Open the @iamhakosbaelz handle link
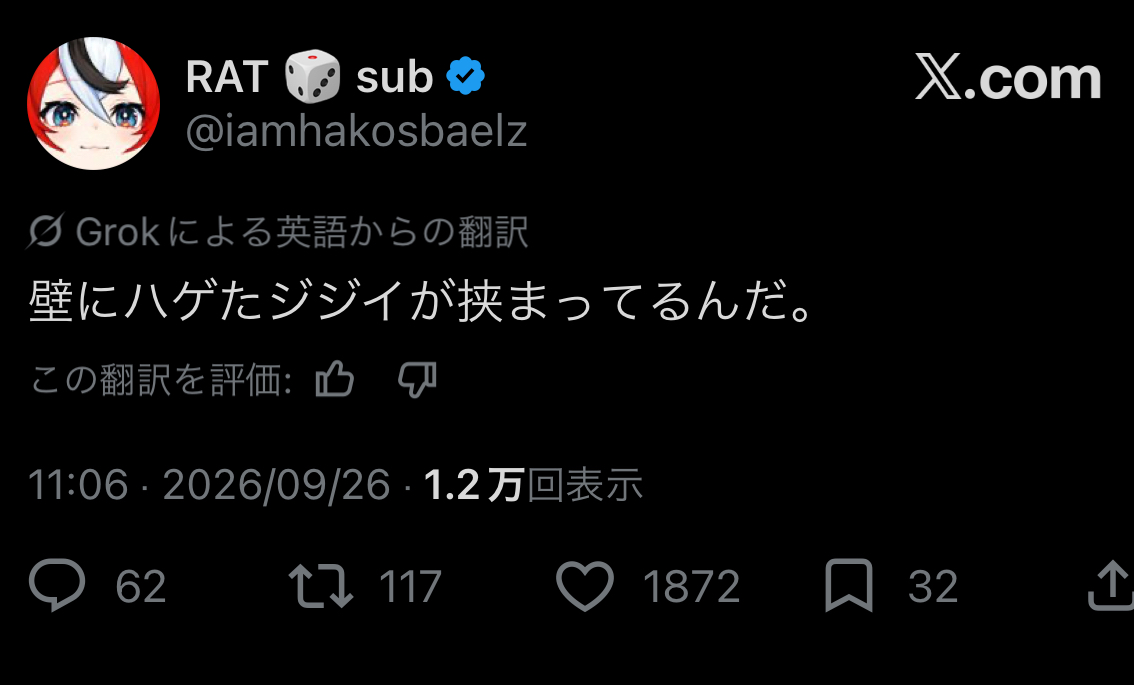The width and height of the screenshot is (1134, 685). 357,131
